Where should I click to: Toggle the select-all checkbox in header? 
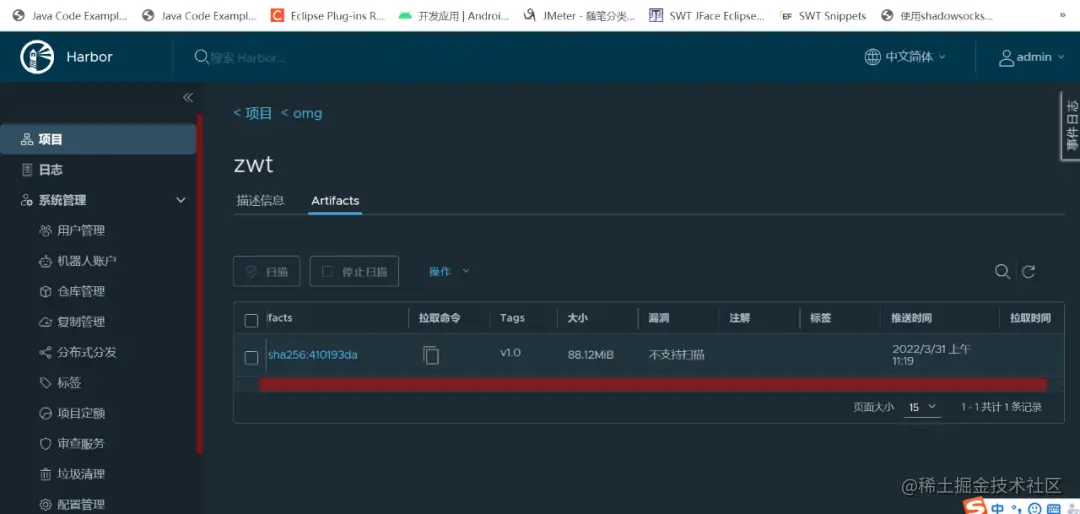point(251,320)
